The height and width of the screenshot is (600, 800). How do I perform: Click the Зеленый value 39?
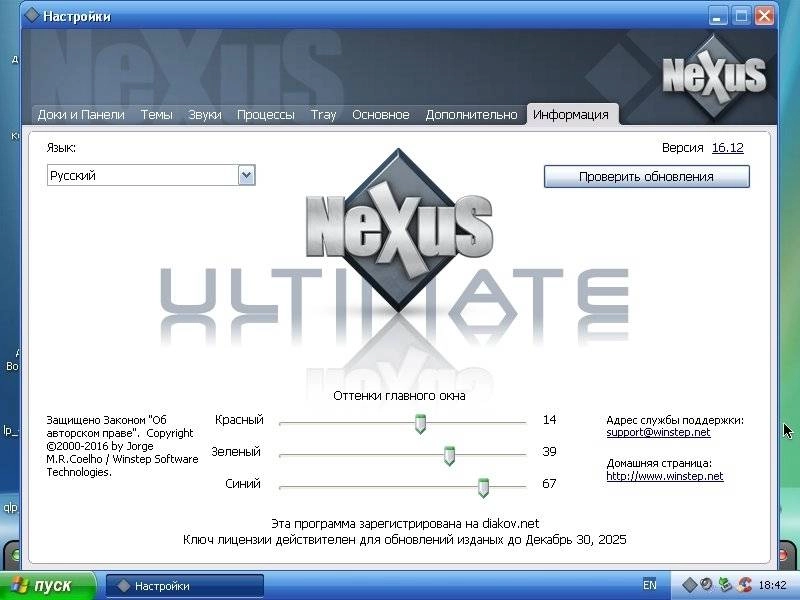pyautogui.click(x=549, y=452)
